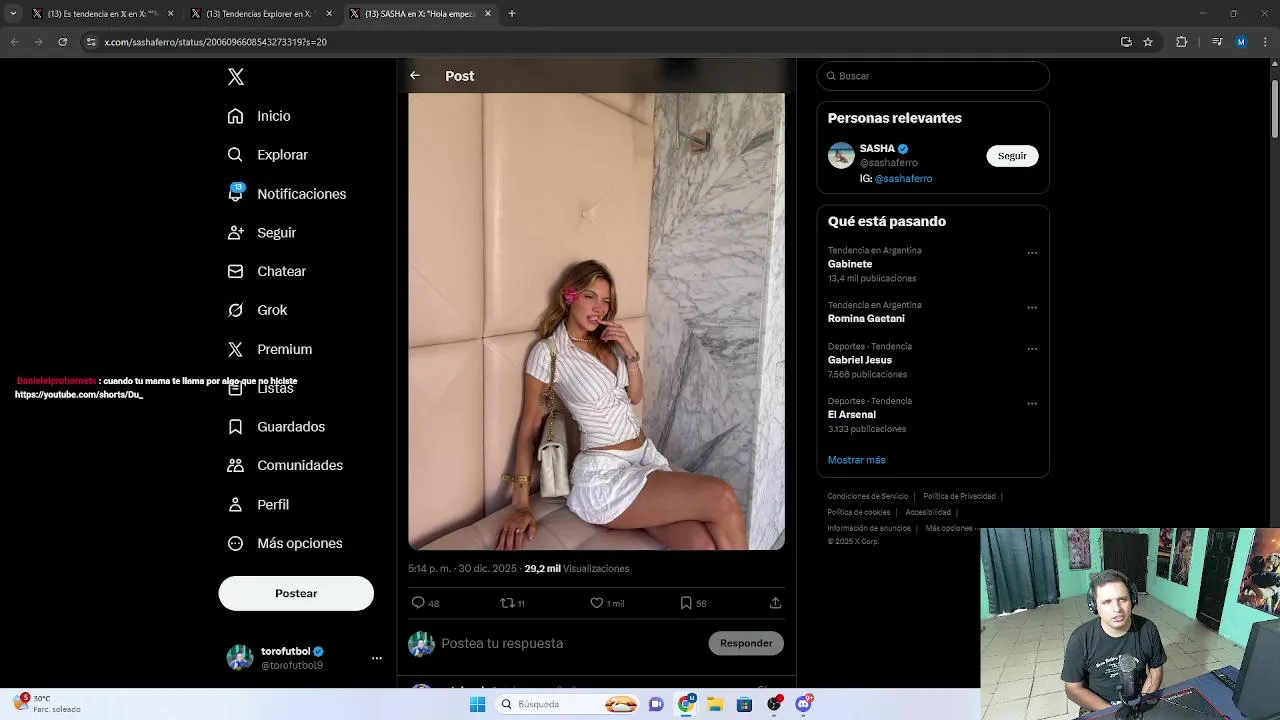The image size is (1280, 720).
Task: Go to Inicio in the sidebar
Action: point(259,116)
